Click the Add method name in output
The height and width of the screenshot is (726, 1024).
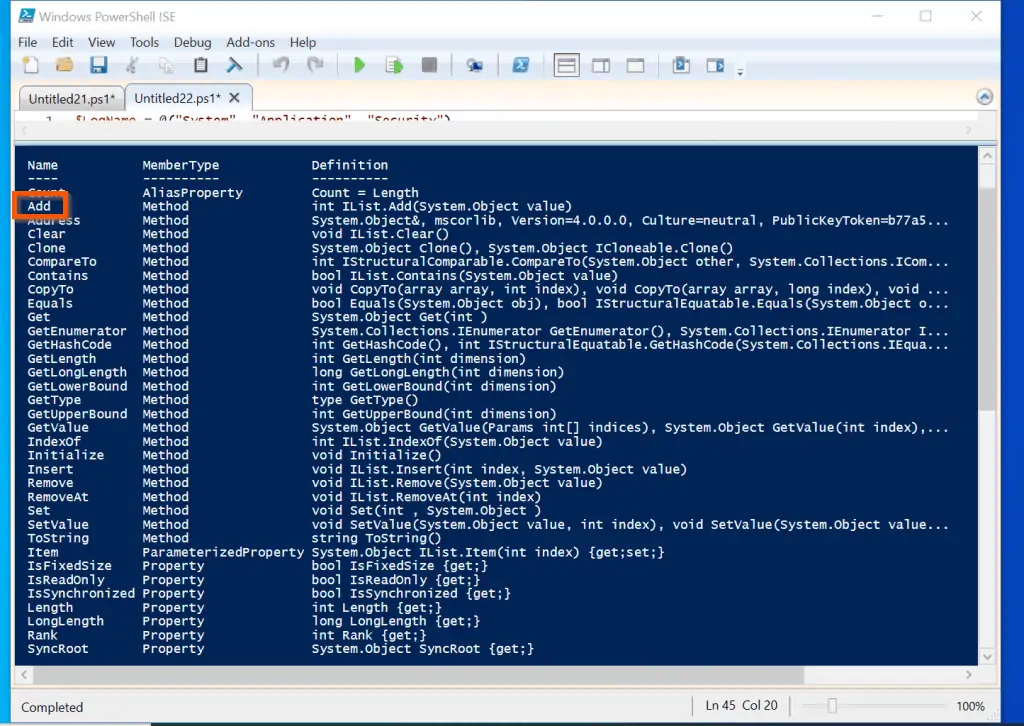click(x=39, y=206)
